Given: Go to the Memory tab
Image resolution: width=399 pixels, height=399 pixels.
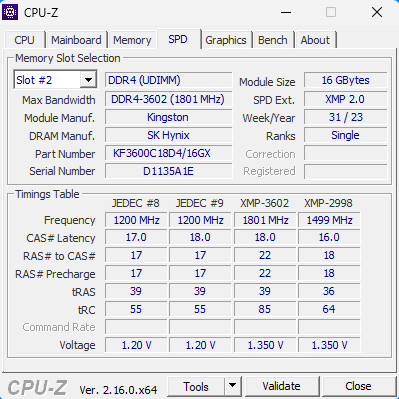Looking at the screenshot, I should click(x=132, y=40).
